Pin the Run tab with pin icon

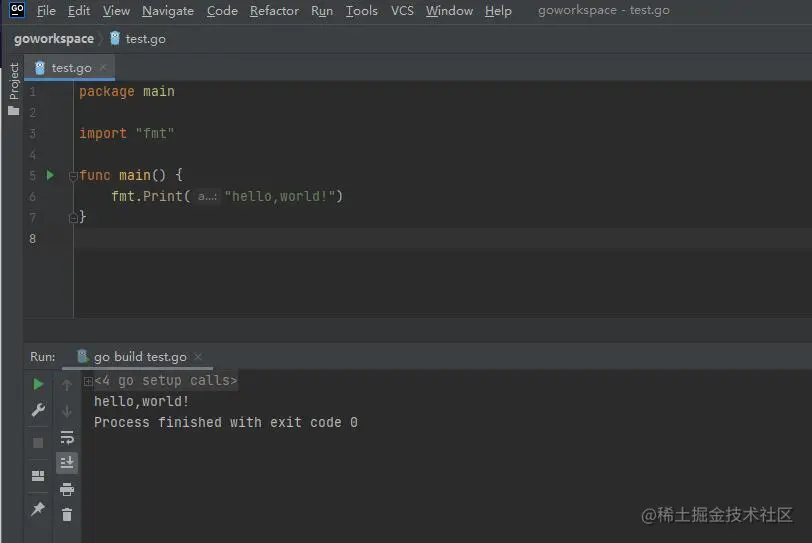(x=38, y=509)
